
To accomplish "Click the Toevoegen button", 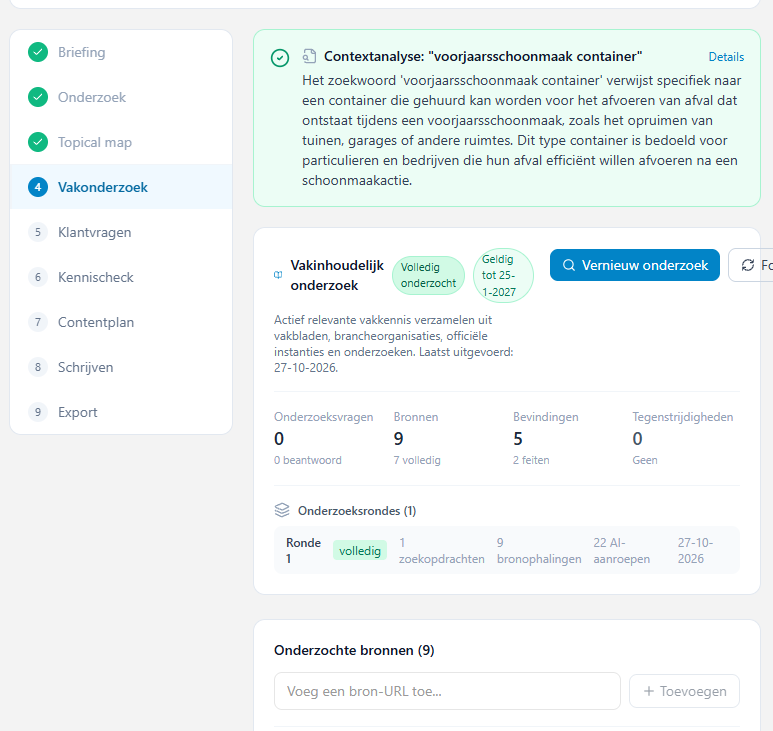I will (684, 691).
